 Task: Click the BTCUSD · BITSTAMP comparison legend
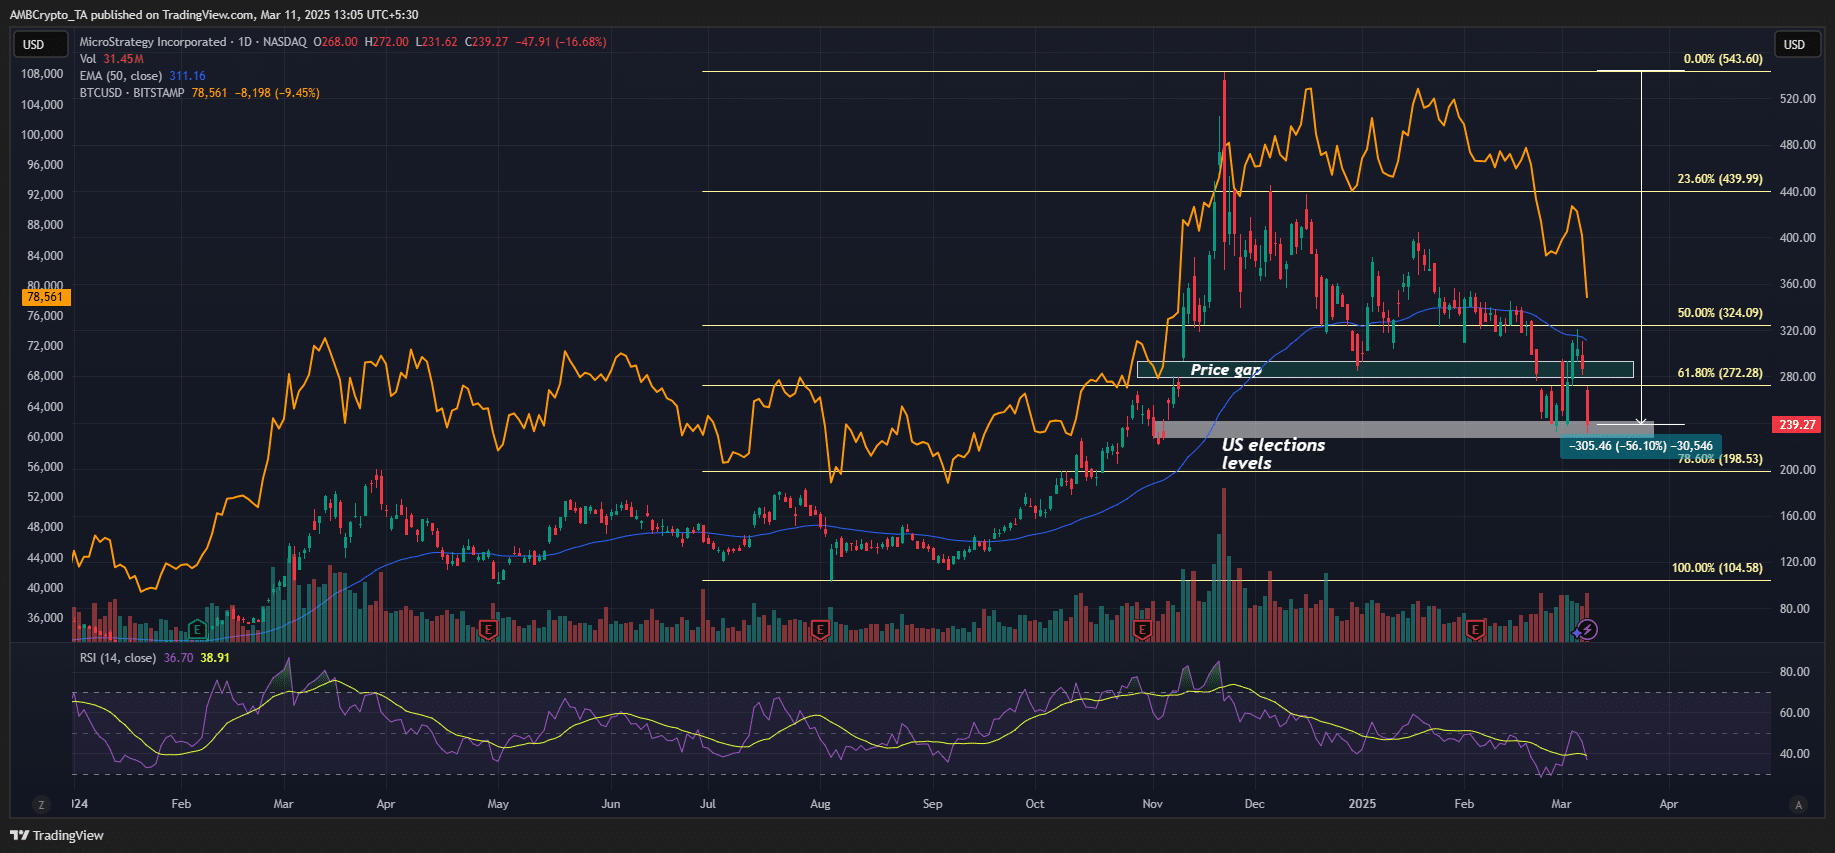click(132, 93)
